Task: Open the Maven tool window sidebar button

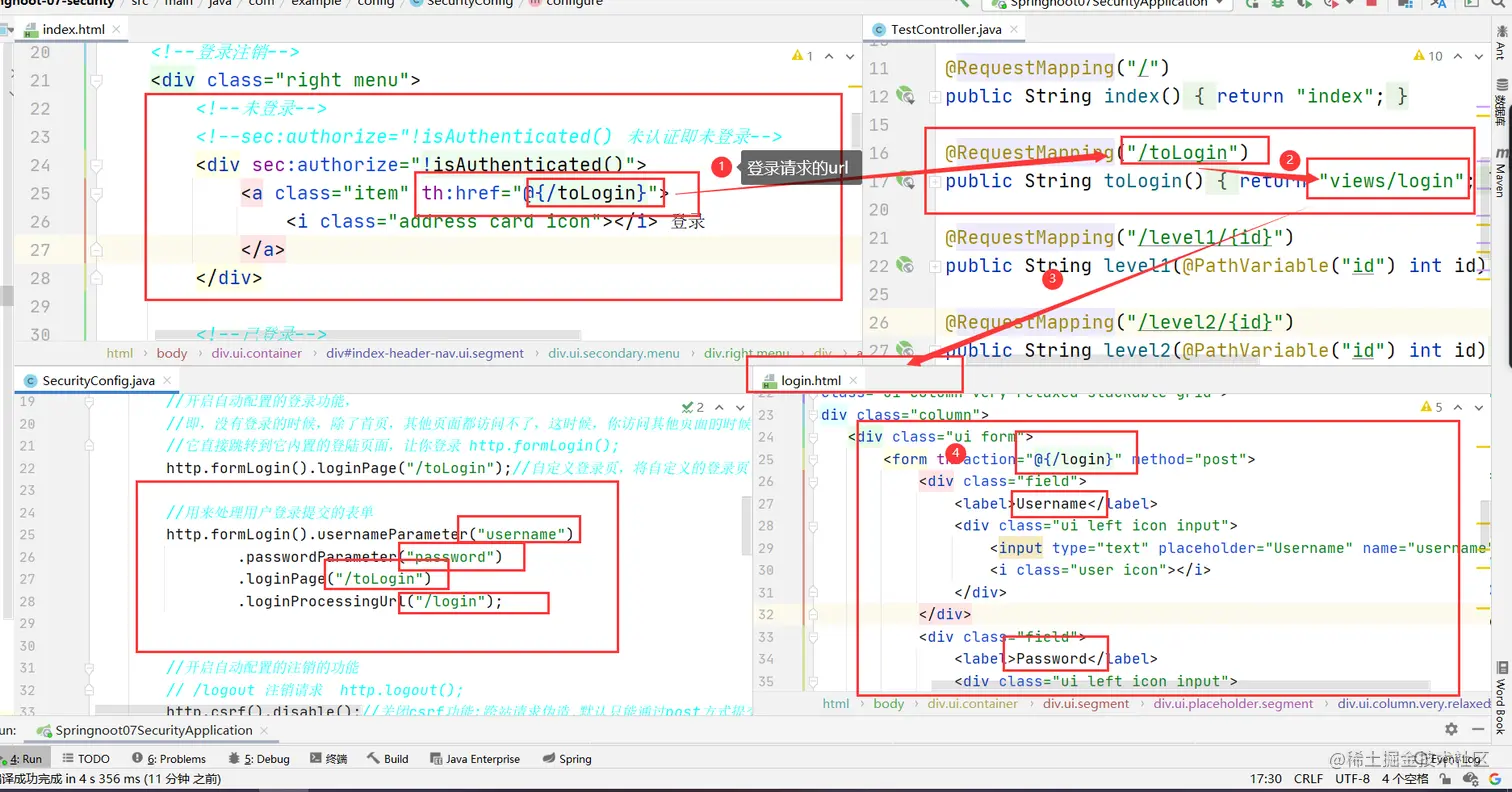Action: click(1500, 172)
